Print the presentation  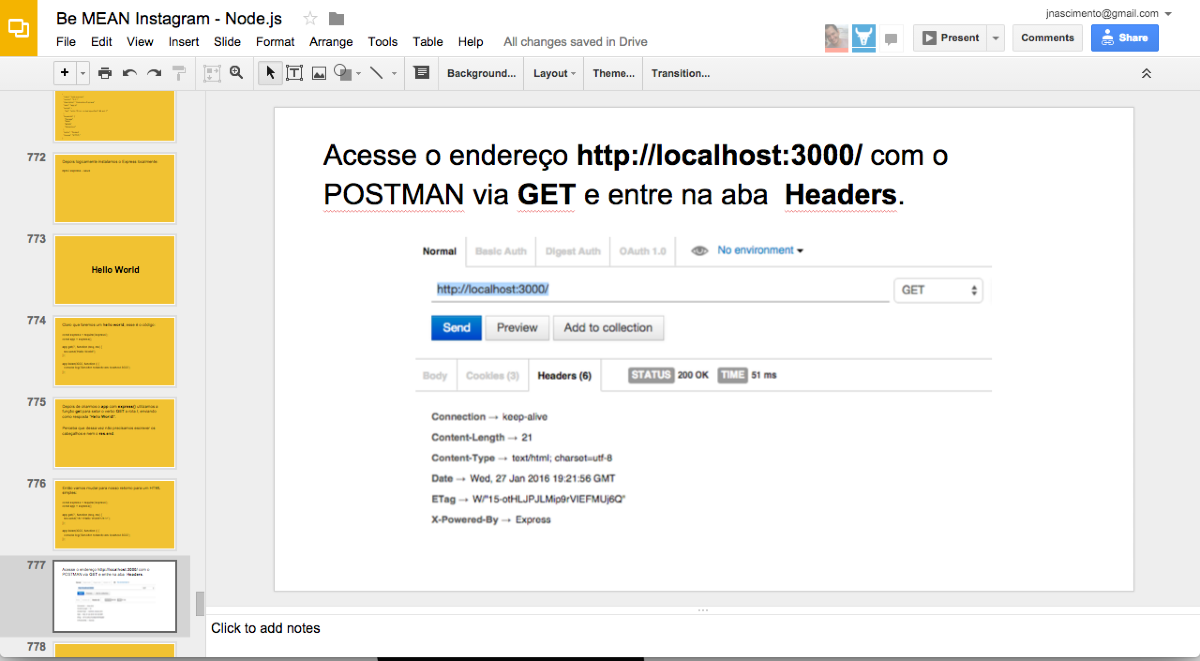(x=105, y=73)
